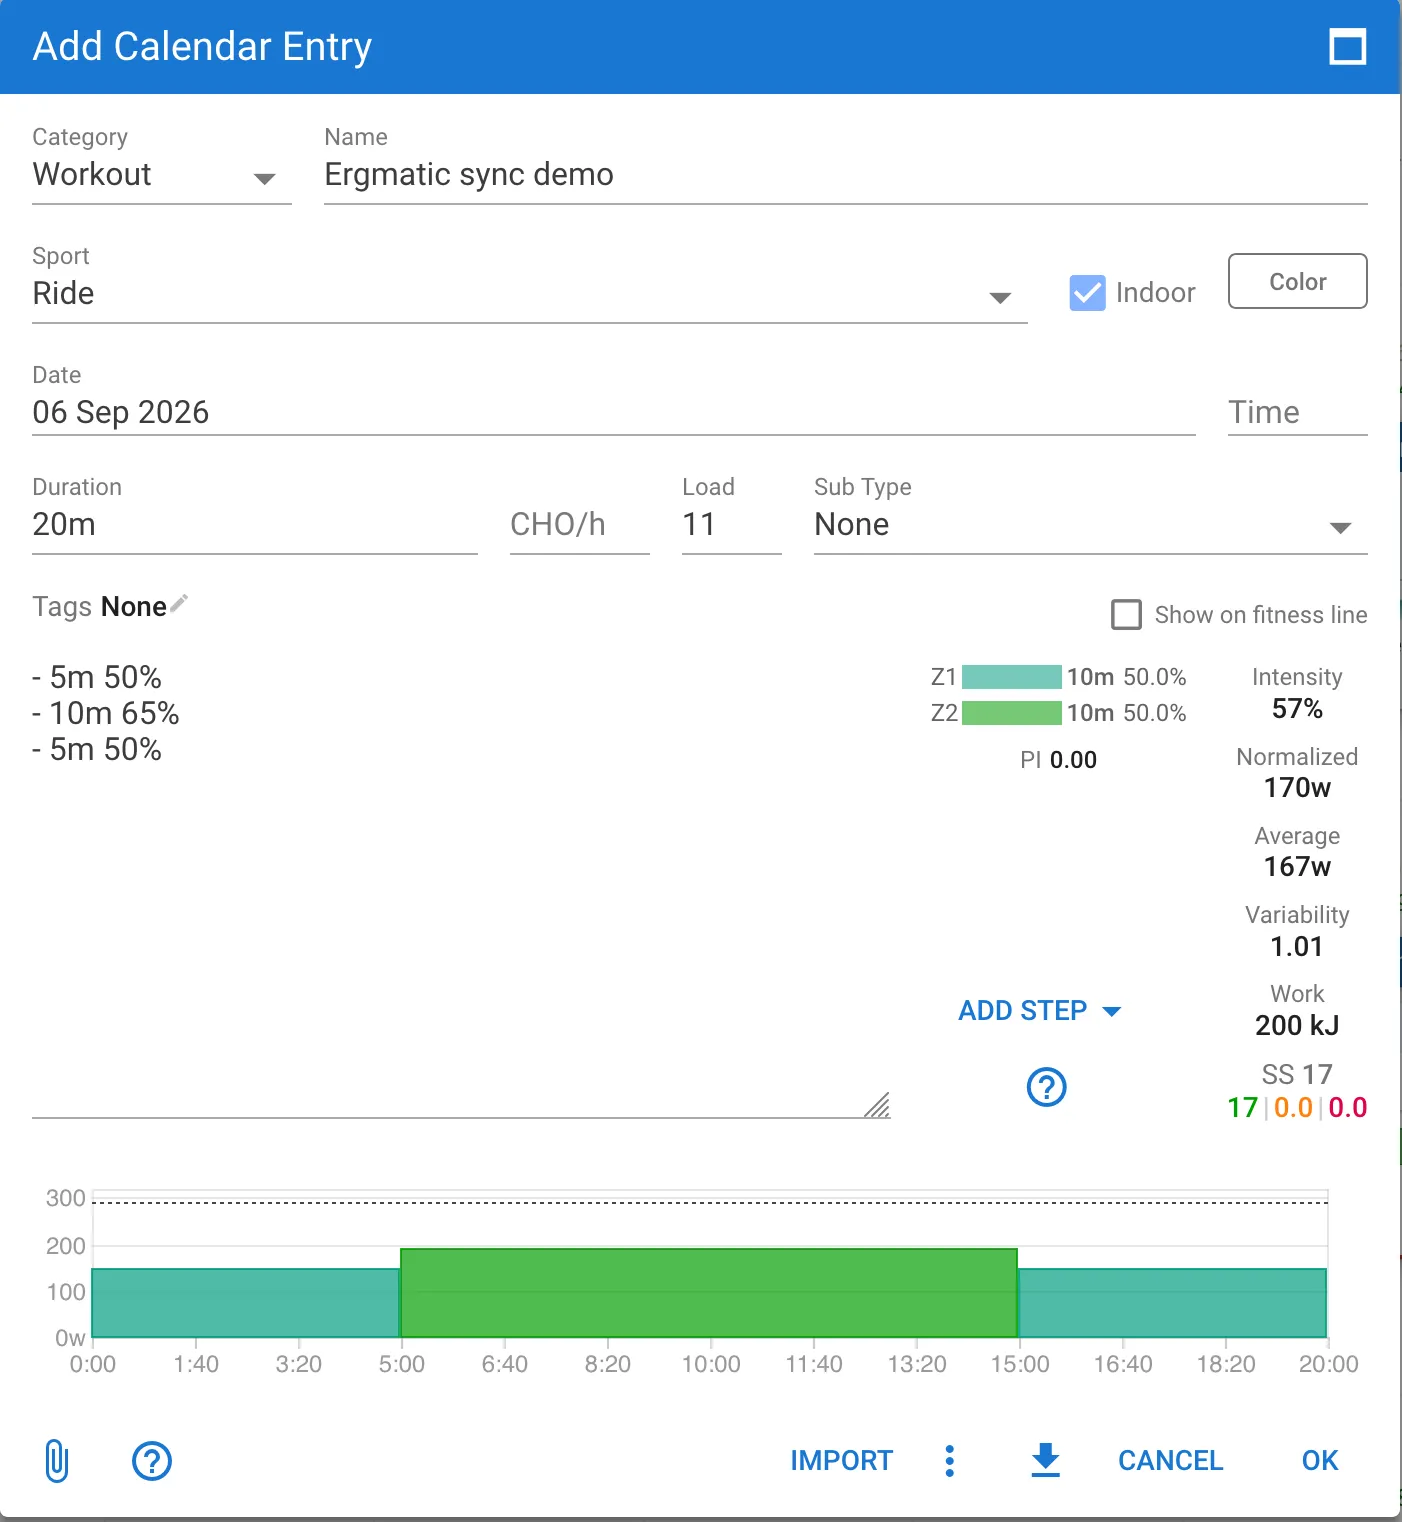
Task: Click the Duration field showing 20m
Action: [255, 525]
